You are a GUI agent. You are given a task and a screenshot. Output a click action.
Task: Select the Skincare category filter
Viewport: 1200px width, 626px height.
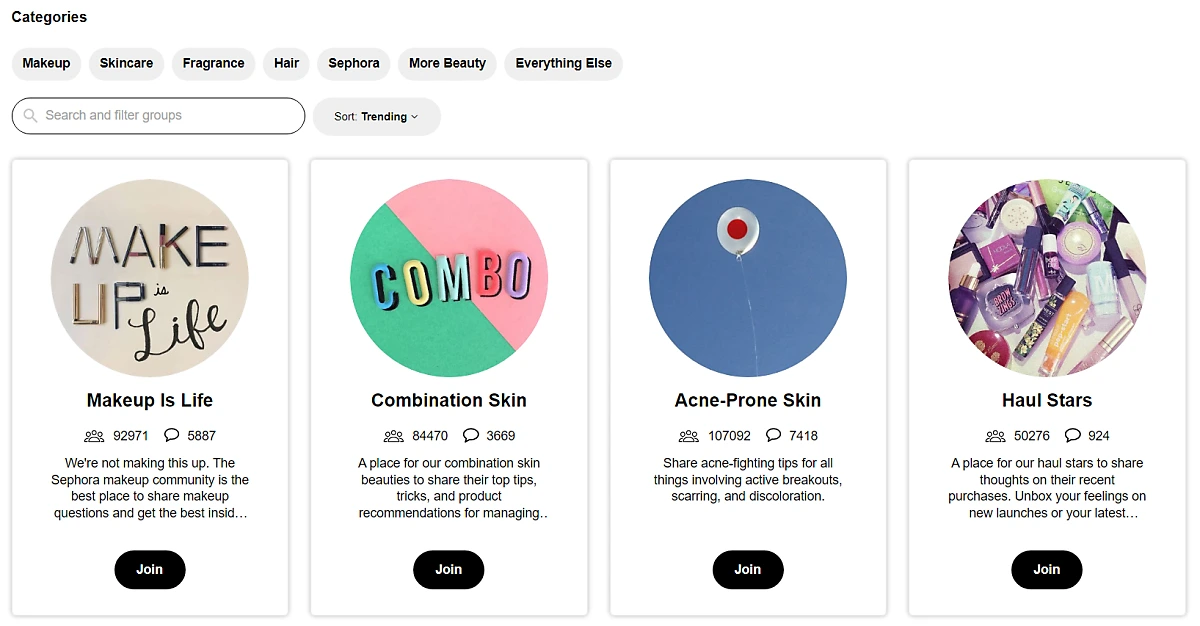pyautogui.click(x=126, y=64)
